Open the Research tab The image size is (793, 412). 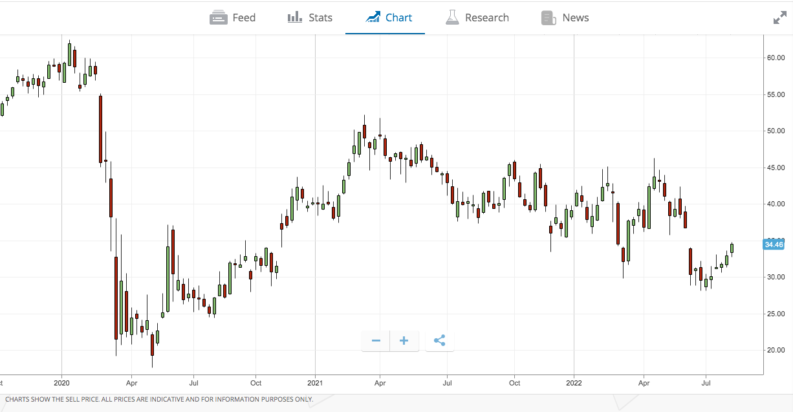(477, 18)
